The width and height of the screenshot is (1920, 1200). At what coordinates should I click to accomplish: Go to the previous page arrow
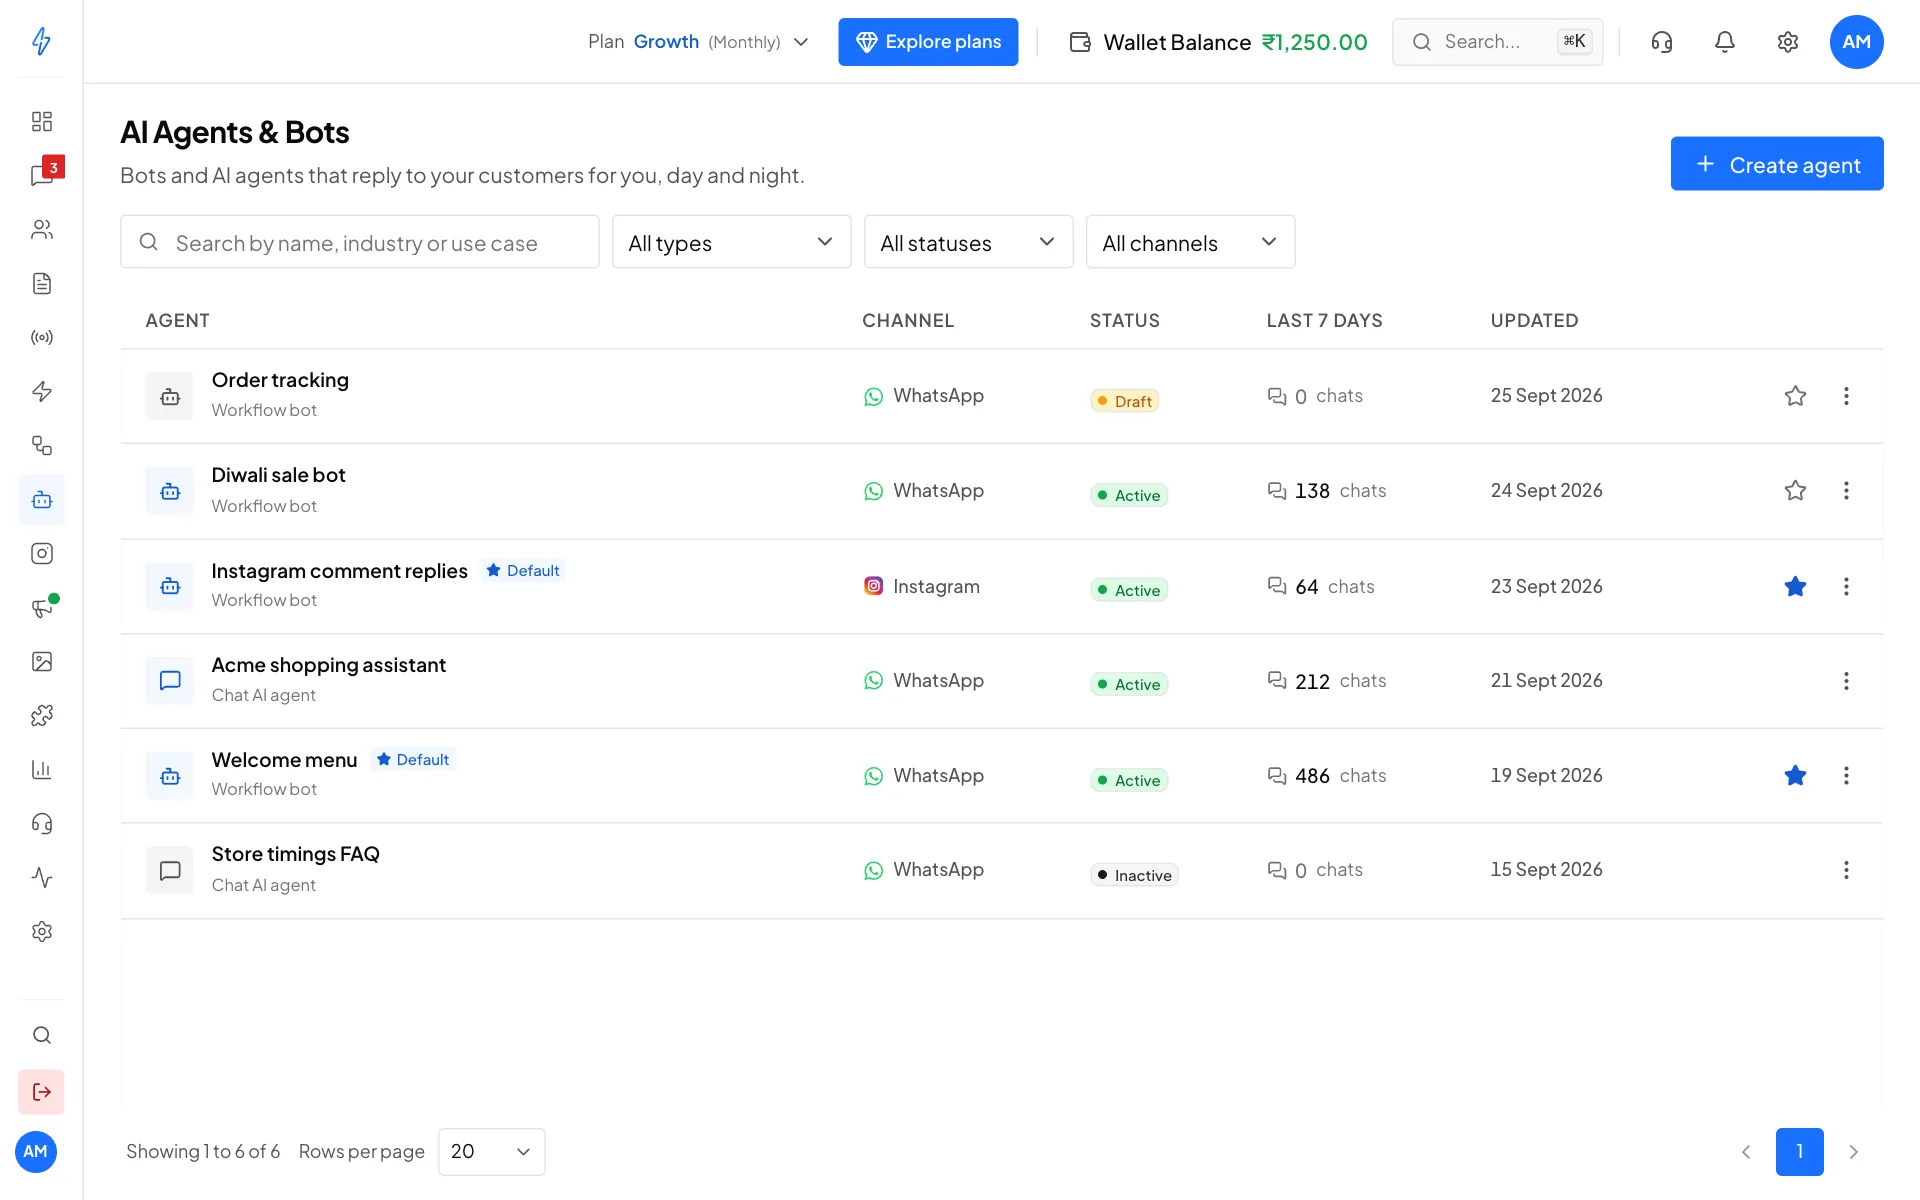(1746, 1151)
